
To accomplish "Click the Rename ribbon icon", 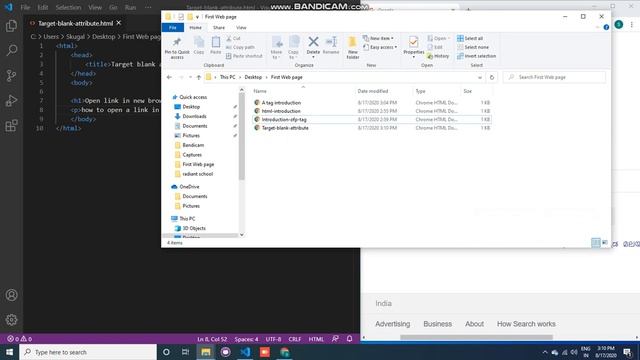I will [331, 45].
